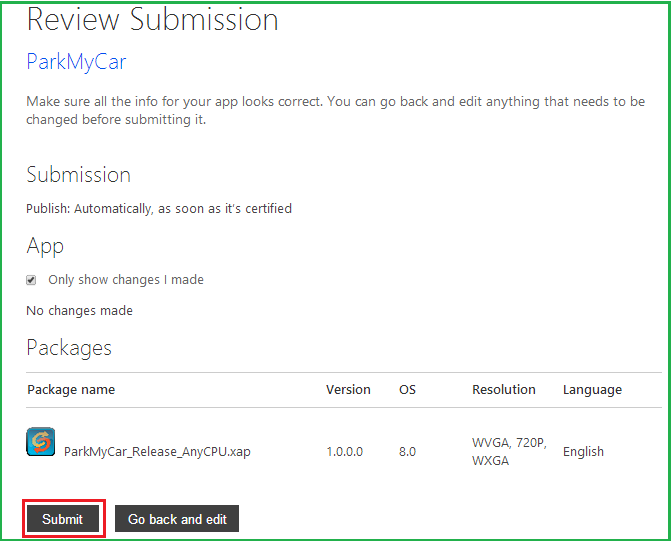This screenshot has height=541, width=672.
Task: Click the Only show changes label
Action: point(126,280)
